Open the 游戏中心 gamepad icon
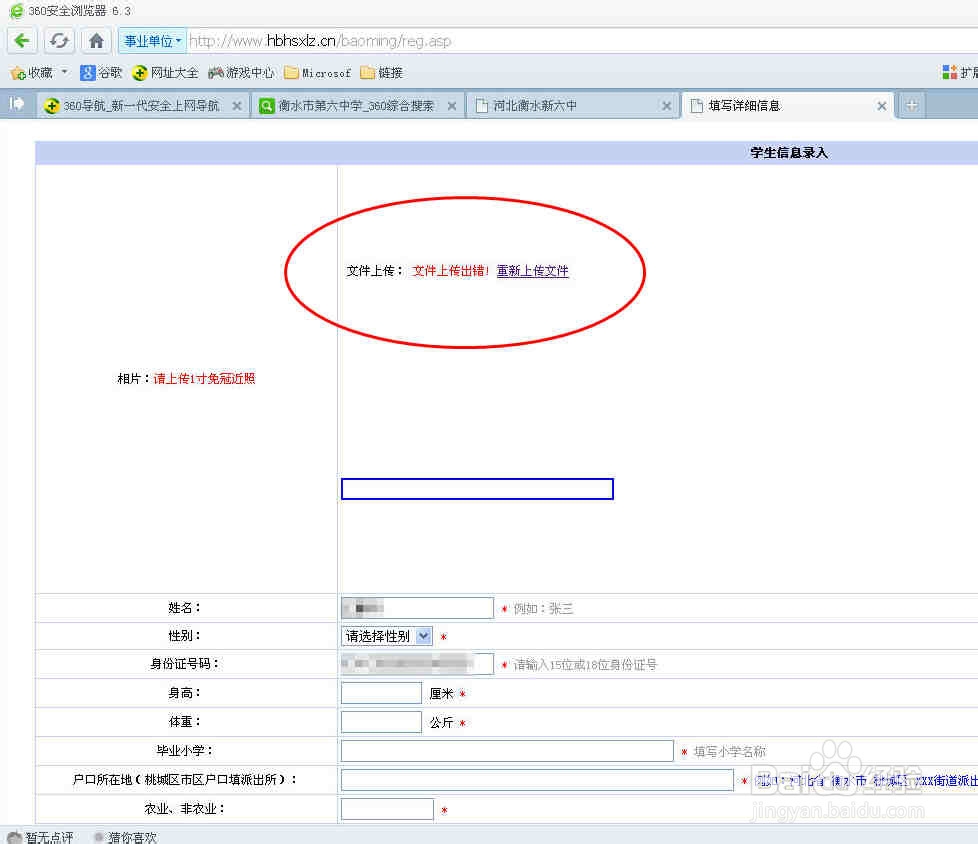 pos(216,72)
